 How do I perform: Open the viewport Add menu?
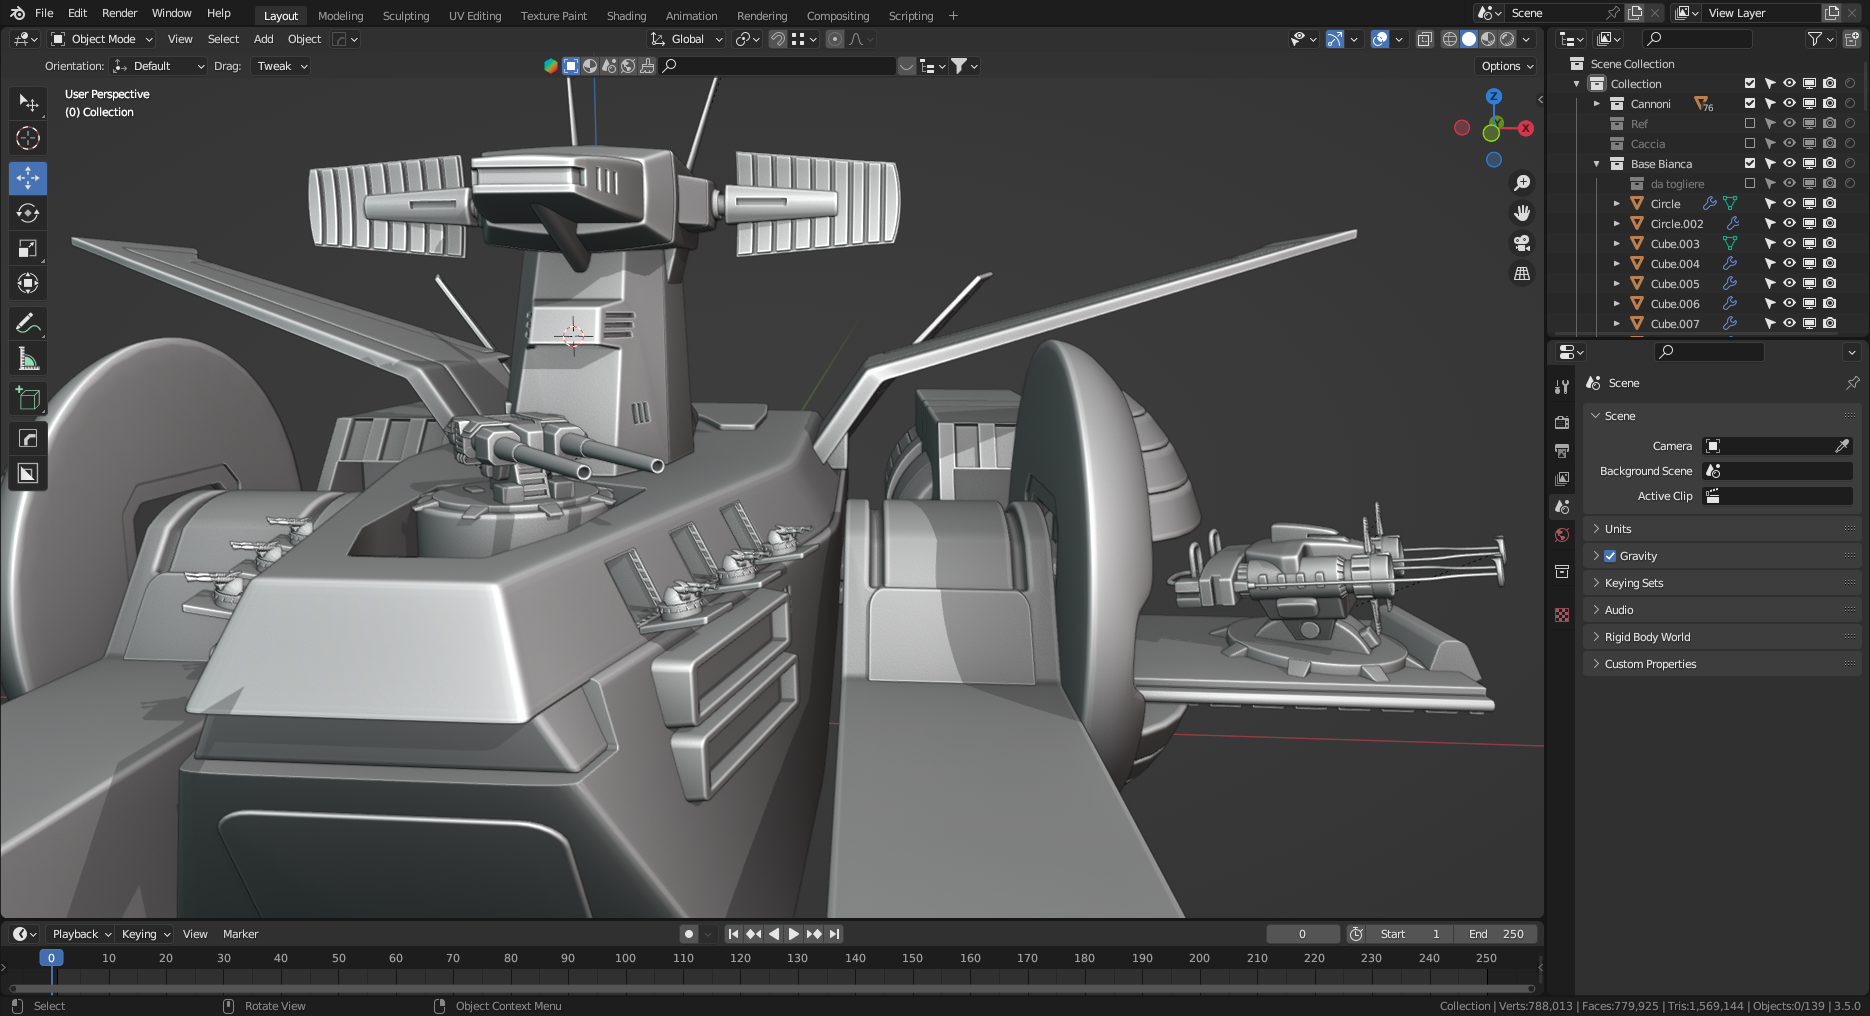click(x=263, y=39)
